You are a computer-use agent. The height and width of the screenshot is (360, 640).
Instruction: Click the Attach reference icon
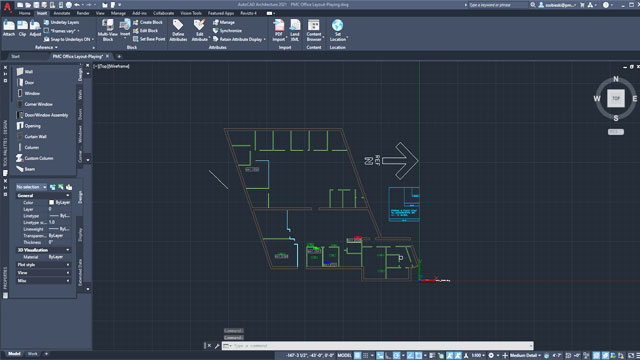point(9,29)
